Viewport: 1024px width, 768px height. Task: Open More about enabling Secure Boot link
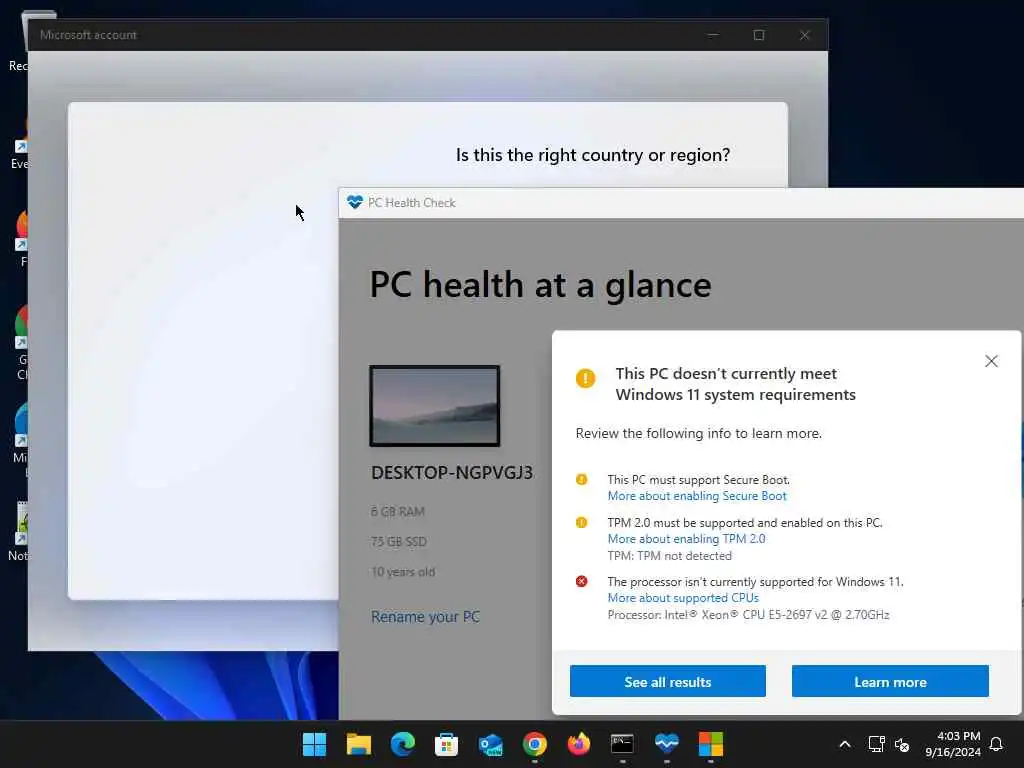pyautogui.click(x=697, y=496)
